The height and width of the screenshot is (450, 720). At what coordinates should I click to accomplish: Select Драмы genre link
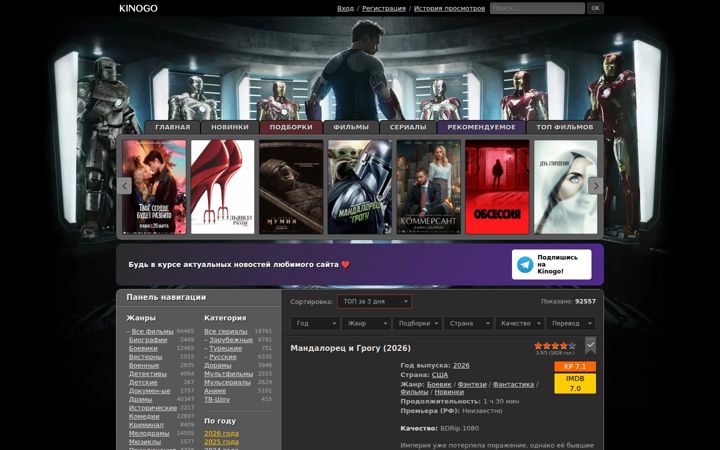(140, 399)
